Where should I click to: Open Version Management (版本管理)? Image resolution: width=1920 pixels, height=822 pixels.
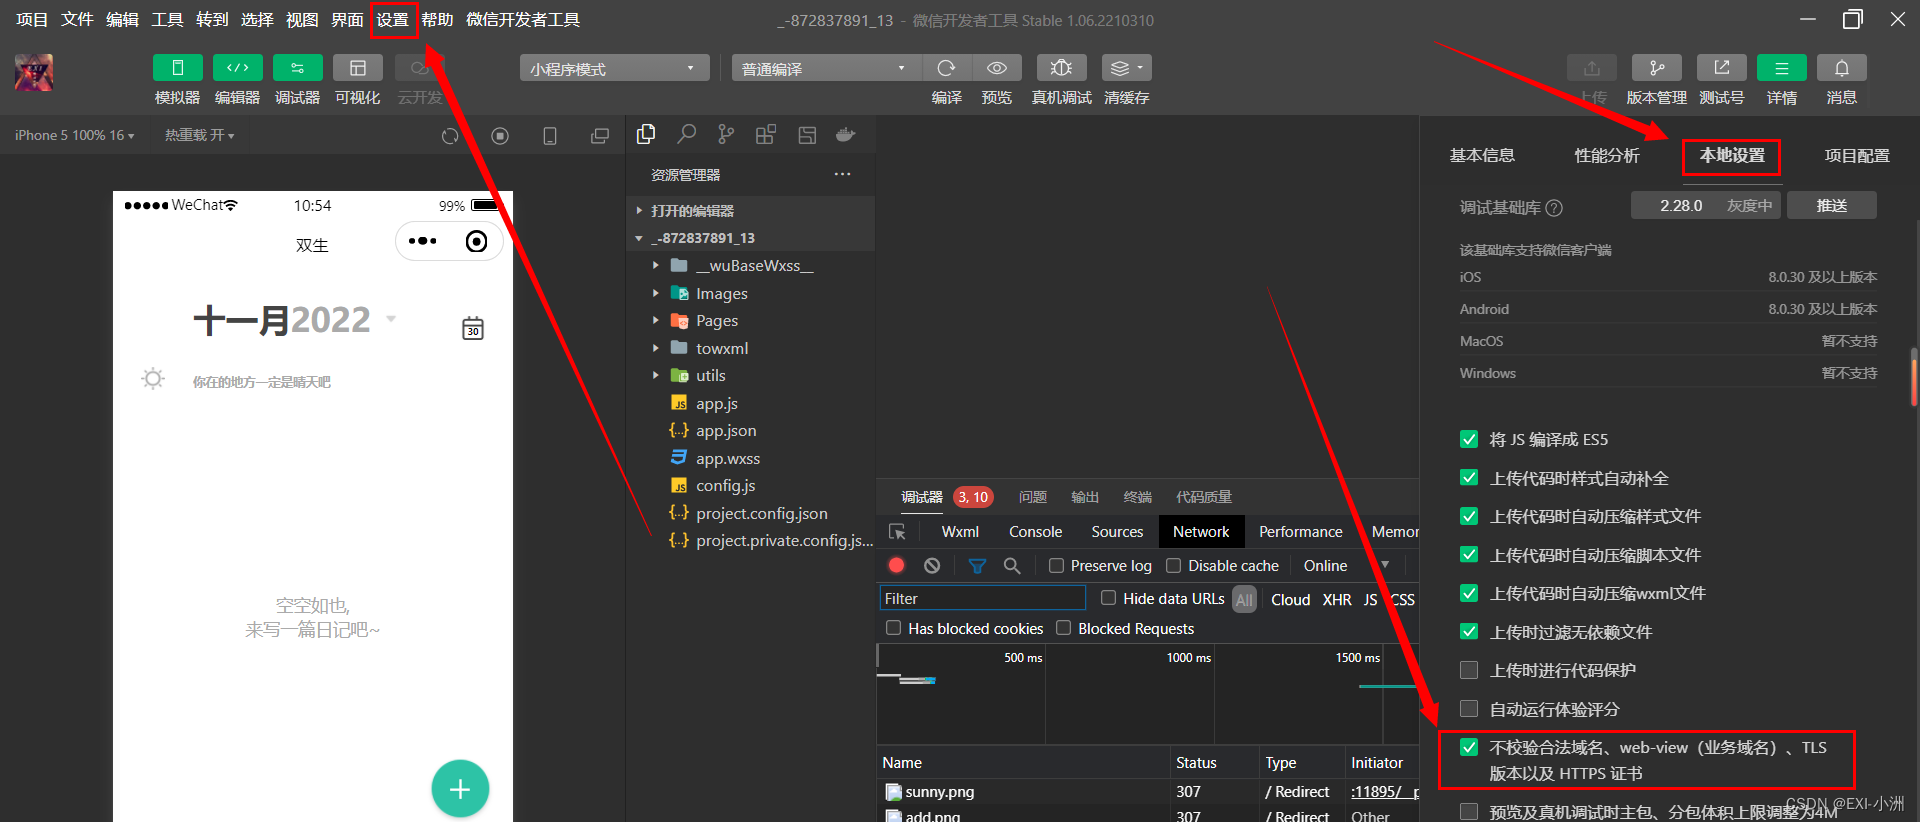(x=1657, y=68)
